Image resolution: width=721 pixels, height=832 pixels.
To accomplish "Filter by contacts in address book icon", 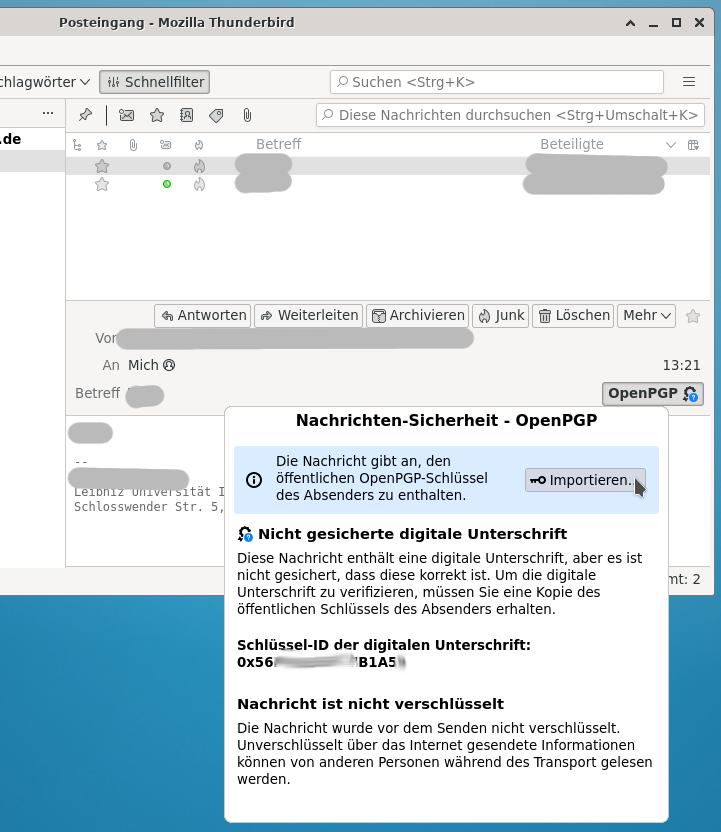I will (186, 115).
